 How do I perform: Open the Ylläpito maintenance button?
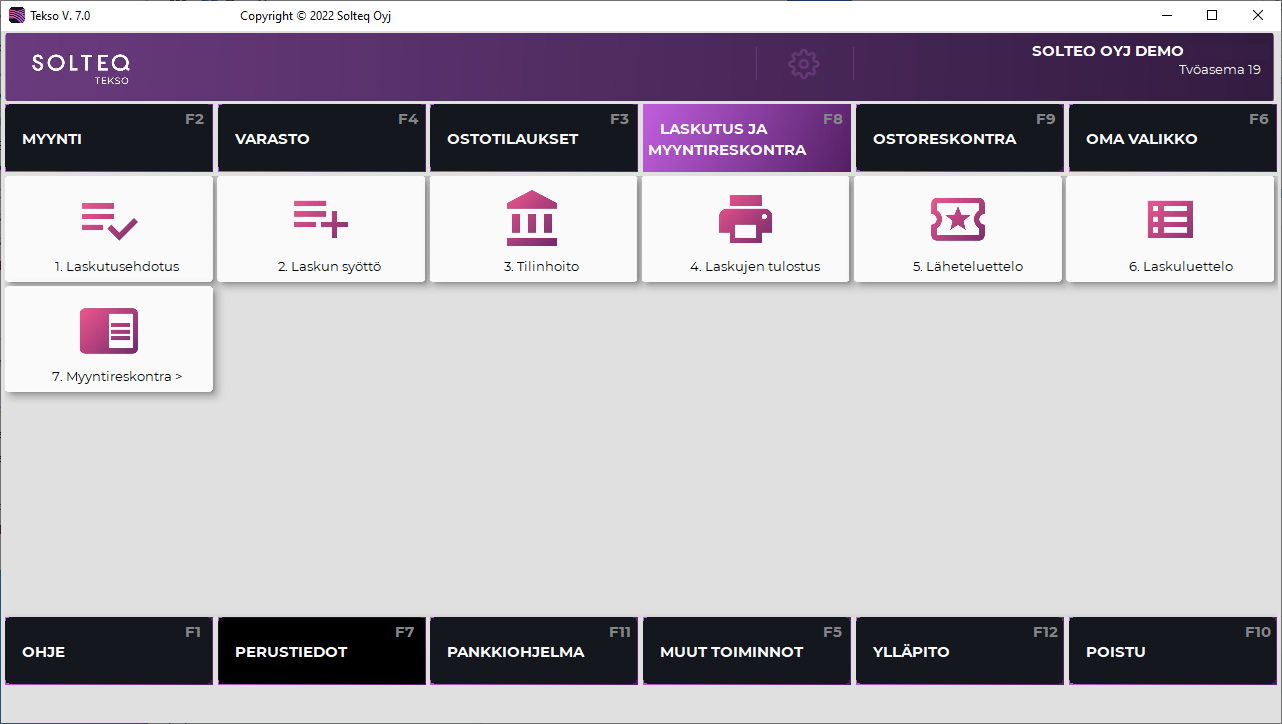point(959,651)
